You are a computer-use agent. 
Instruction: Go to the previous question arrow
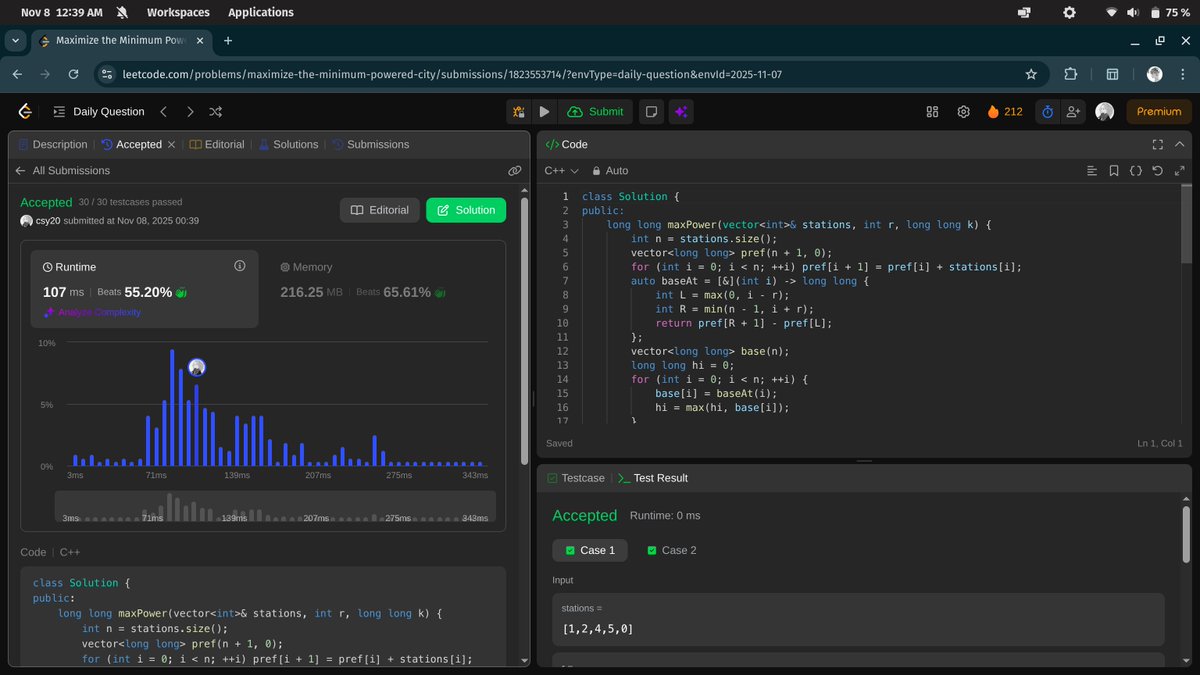coord(164,112)
